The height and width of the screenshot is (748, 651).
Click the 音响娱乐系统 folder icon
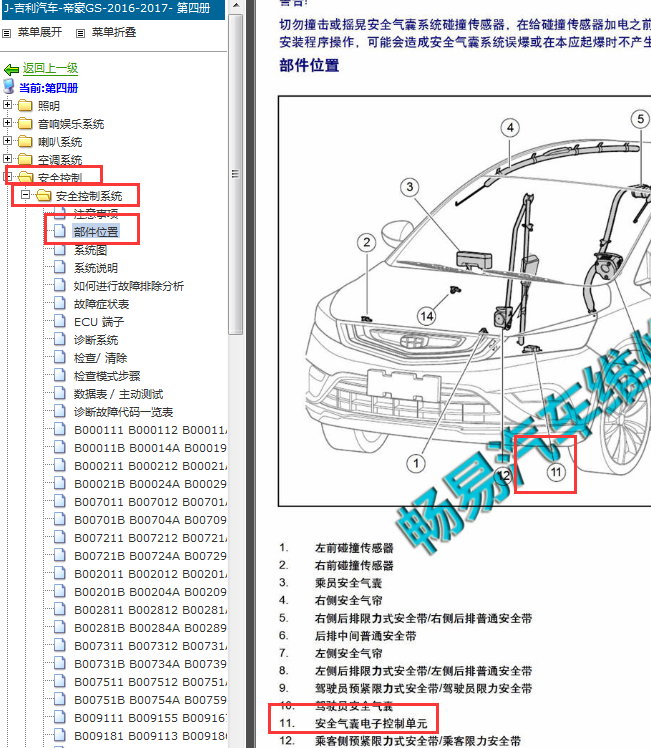tap(25, 124)
